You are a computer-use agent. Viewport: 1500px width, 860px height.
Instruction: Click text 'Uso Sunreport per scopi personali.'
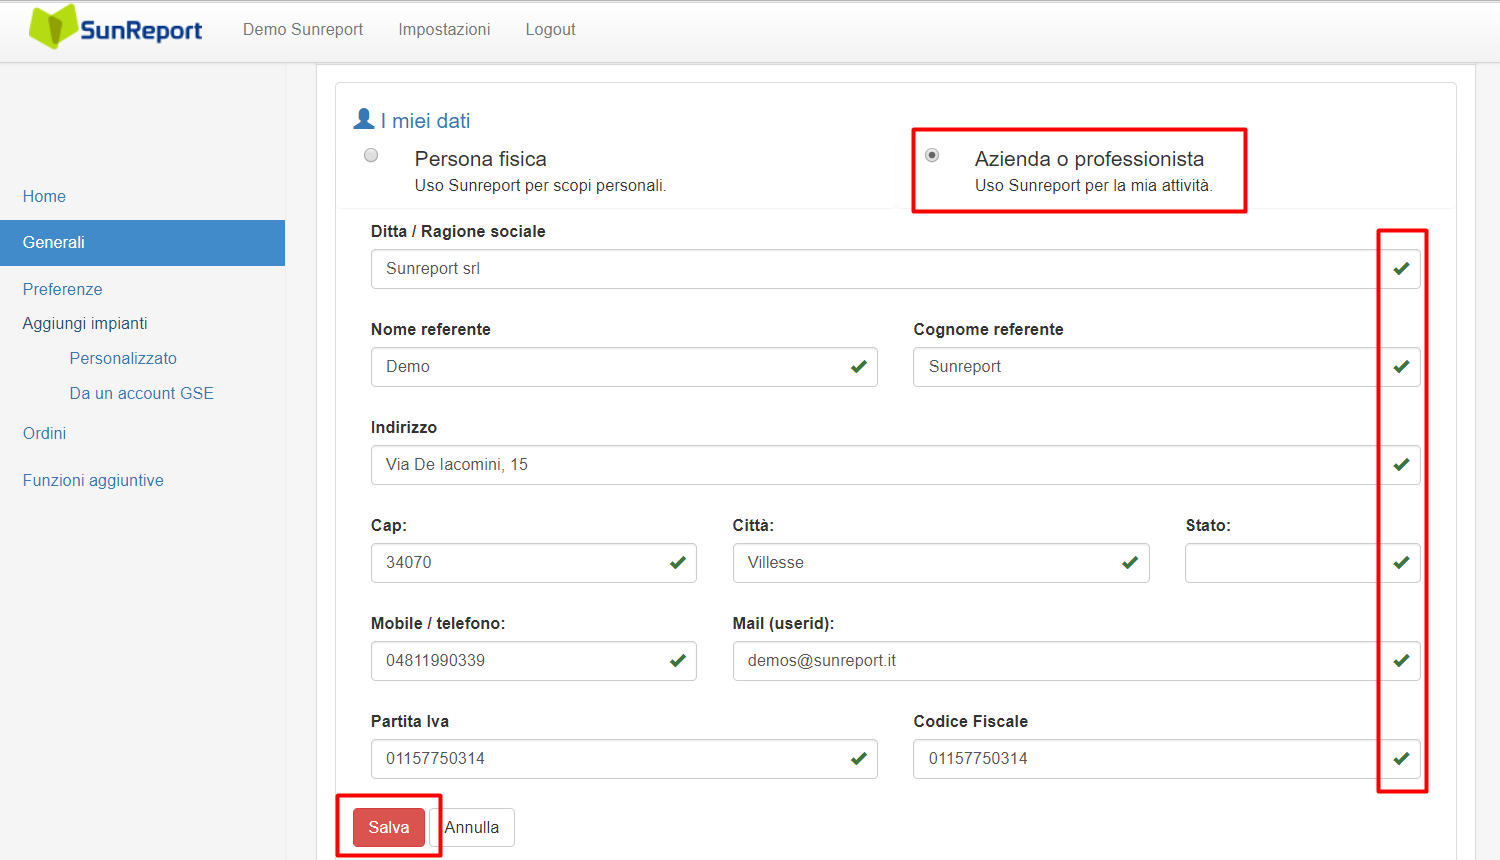click(540, 185)
